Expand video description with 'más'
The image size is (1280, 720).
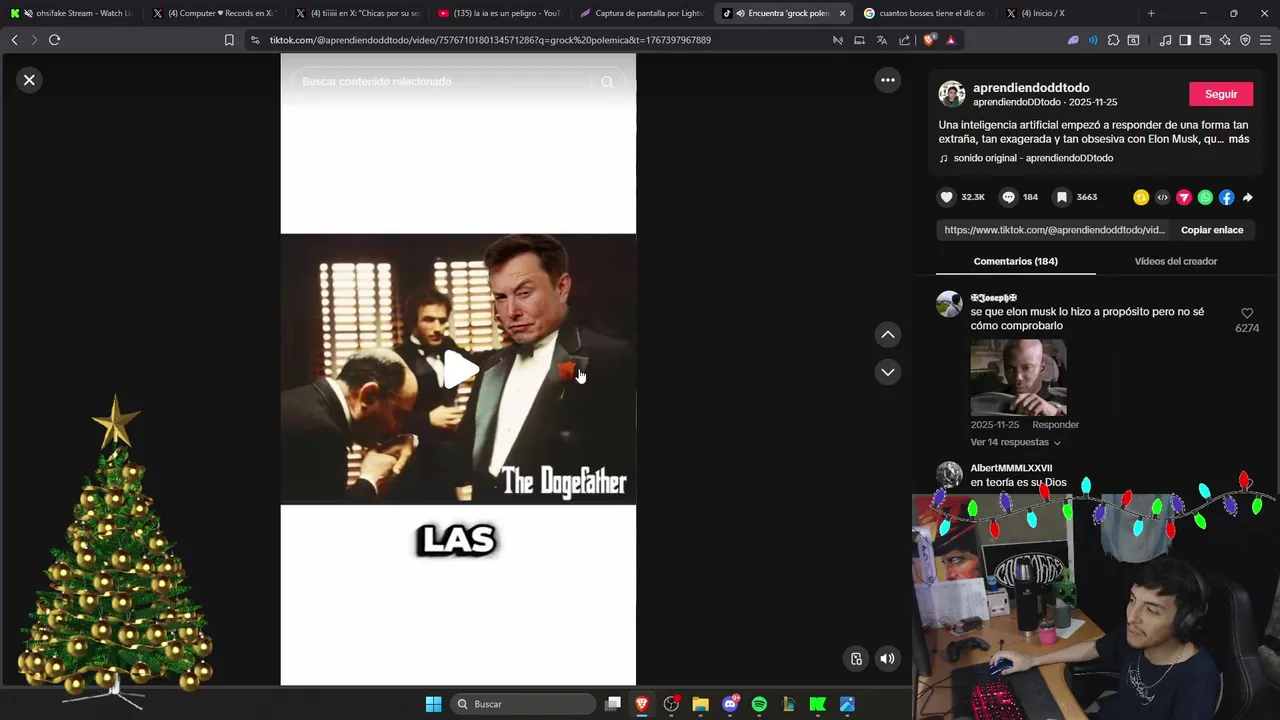(1239, 139)
